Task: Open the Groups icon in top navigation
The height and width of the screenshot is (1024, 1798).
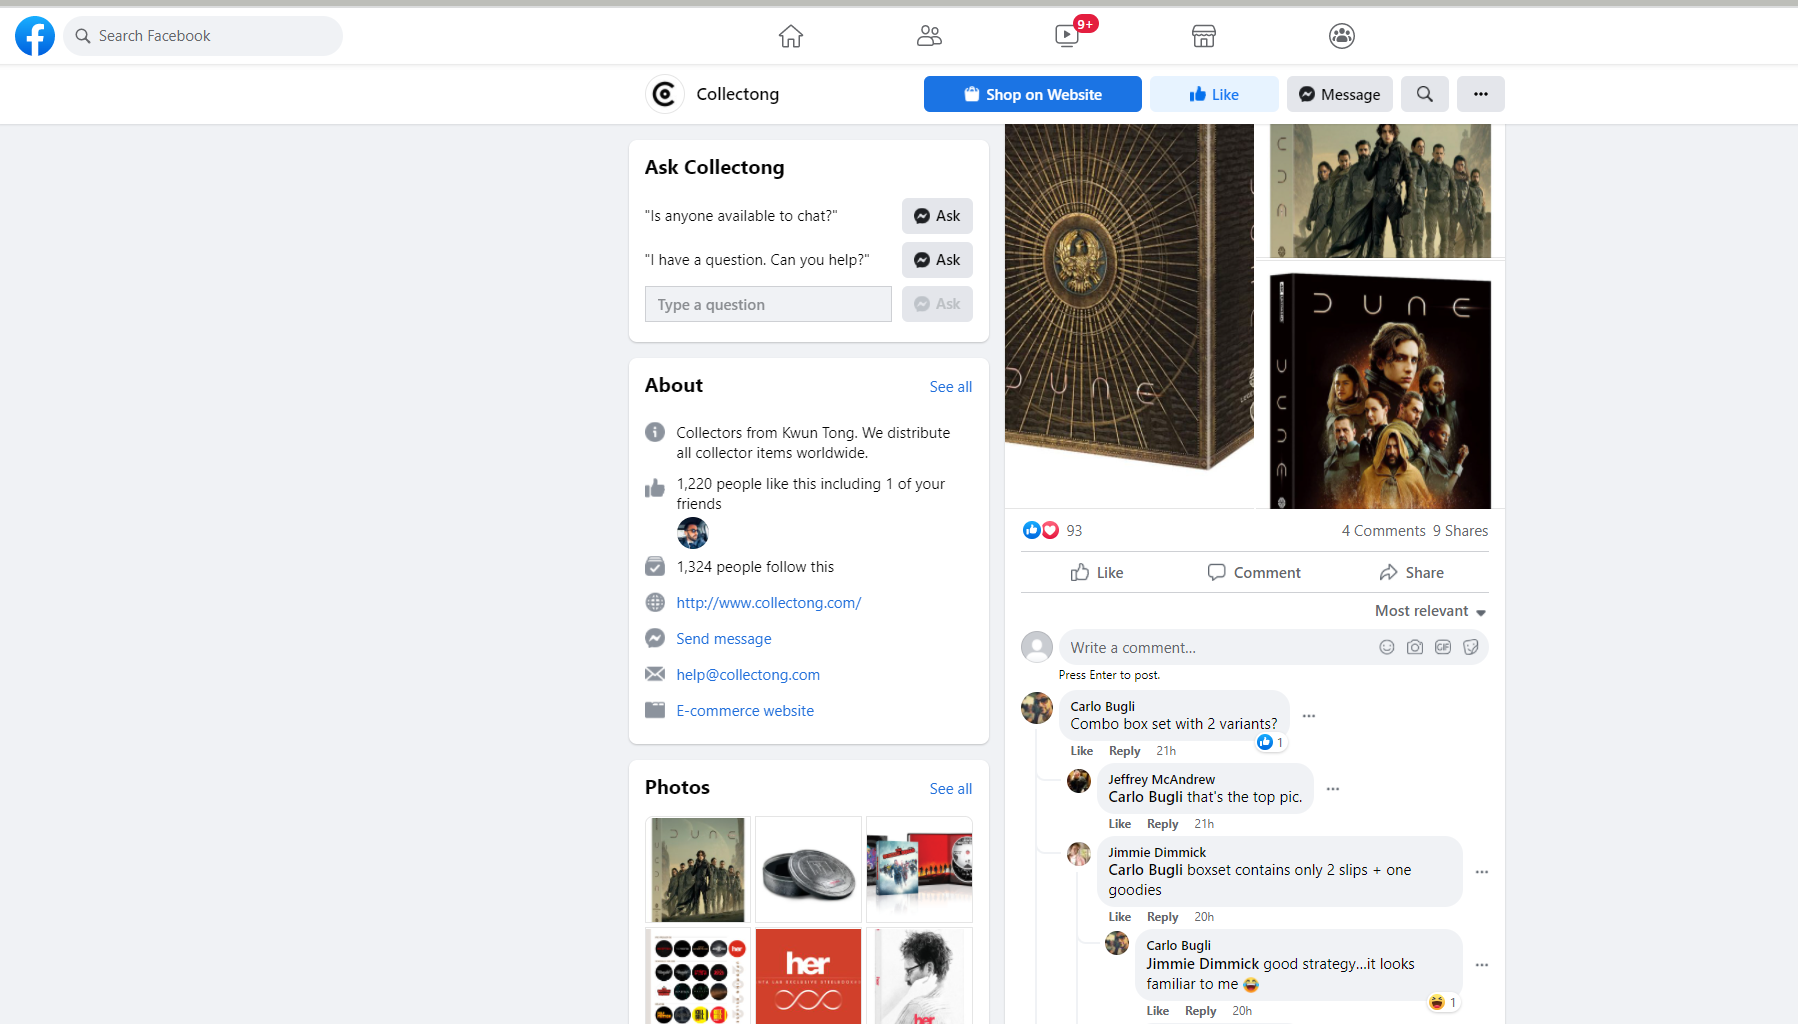Action: point(1342,36)
